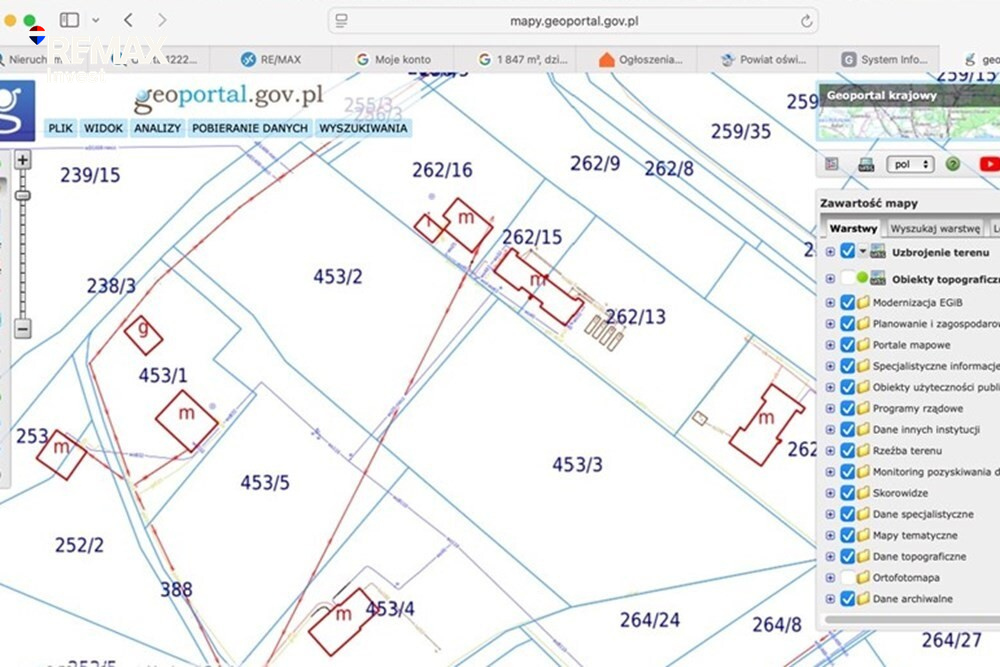Click the first toolbar icon left of the WMS icon
Screen dimensions: 1000x667
832,165
